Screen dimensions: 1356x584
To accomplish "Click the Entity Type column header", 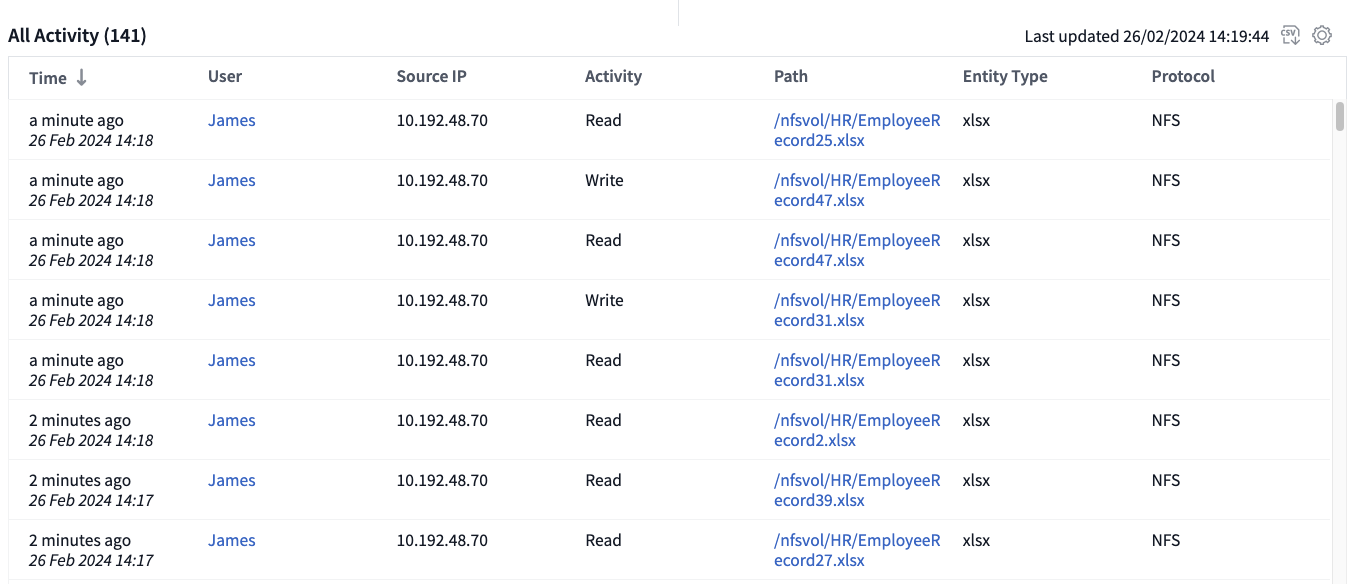I will click(1005, 76).
